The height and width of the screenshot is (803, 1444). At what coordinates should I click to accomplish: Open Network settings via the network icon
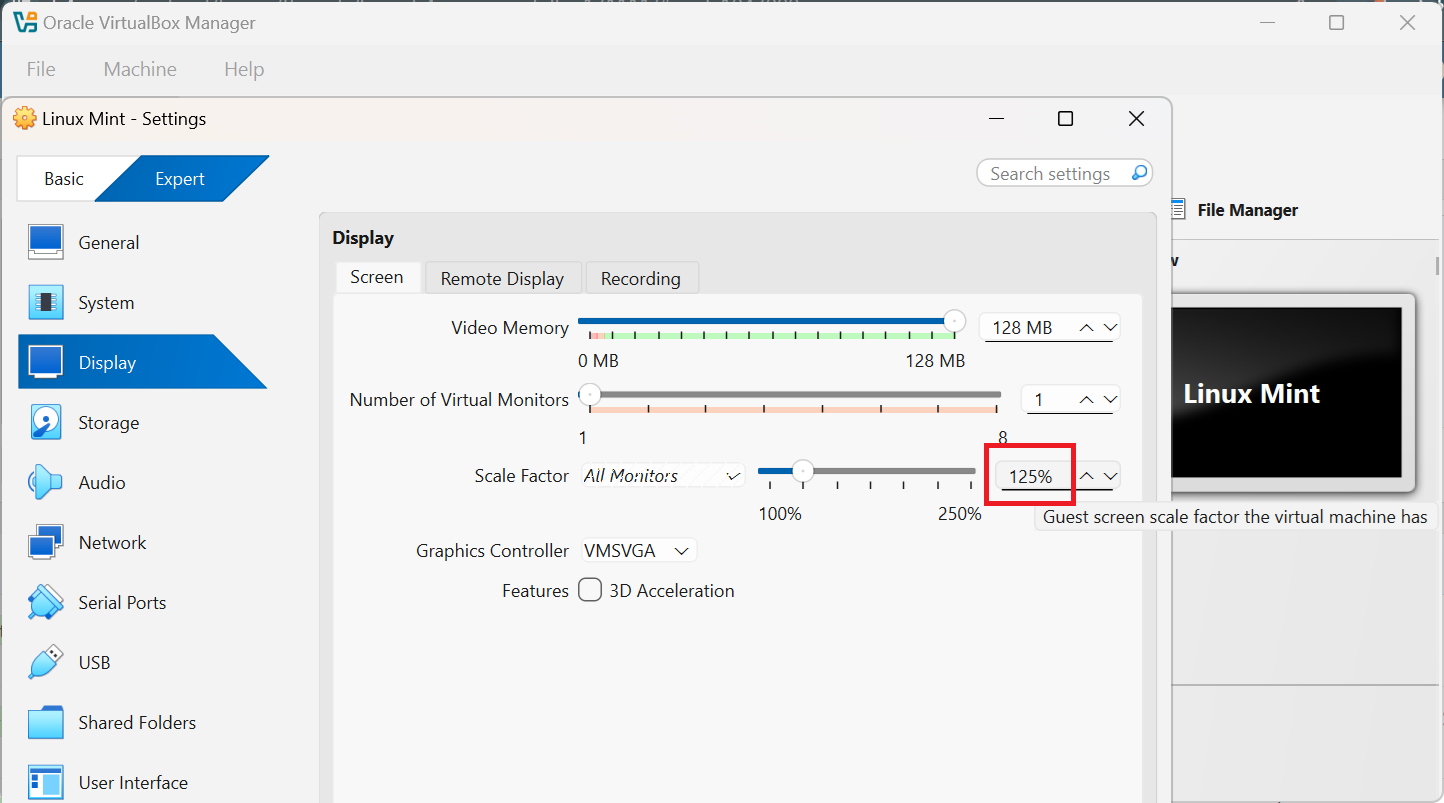coord(46,542)
